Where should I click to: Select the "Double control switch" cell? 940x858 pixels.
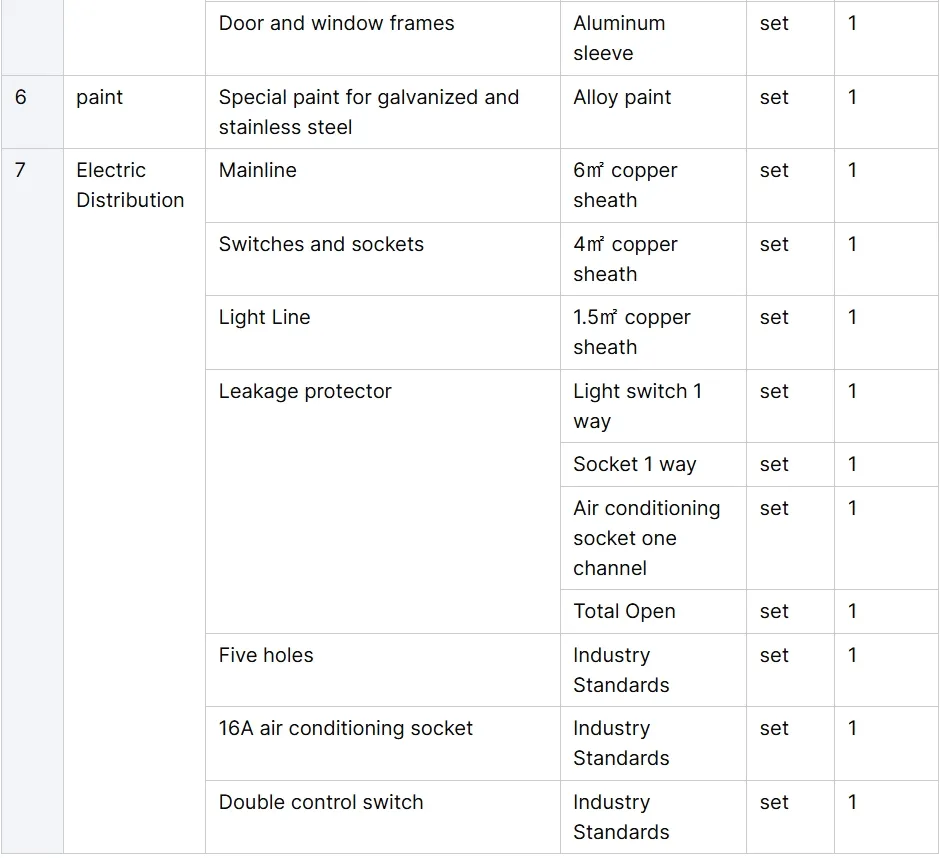[x=321, y=803]
